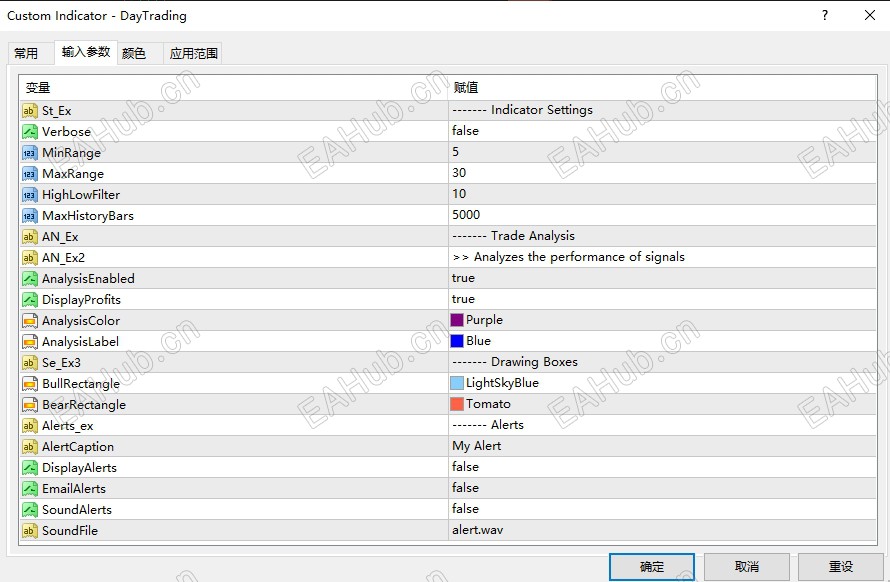
Task: Open the 应用范围 tab
Action: 193,53
